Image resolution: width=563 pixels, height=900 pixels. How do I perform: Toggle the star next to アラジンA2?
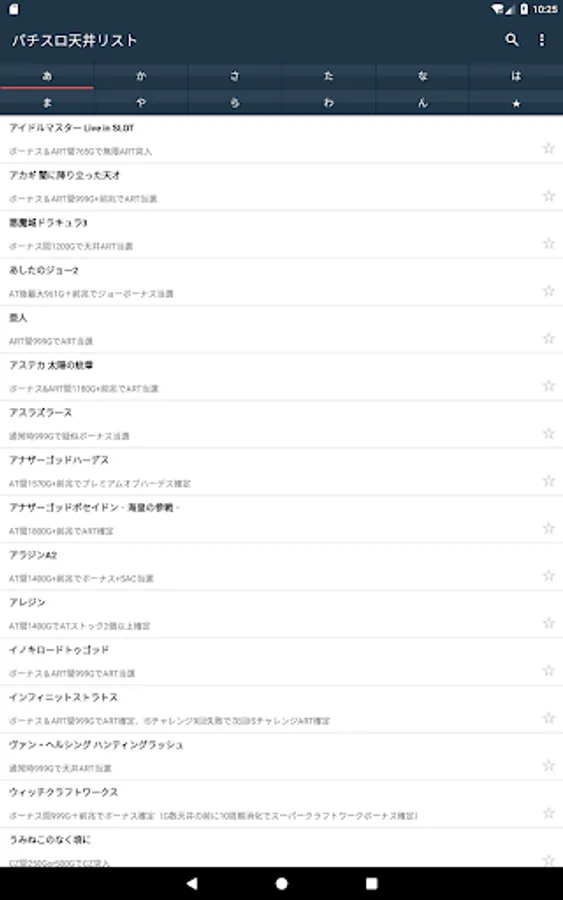549,576
